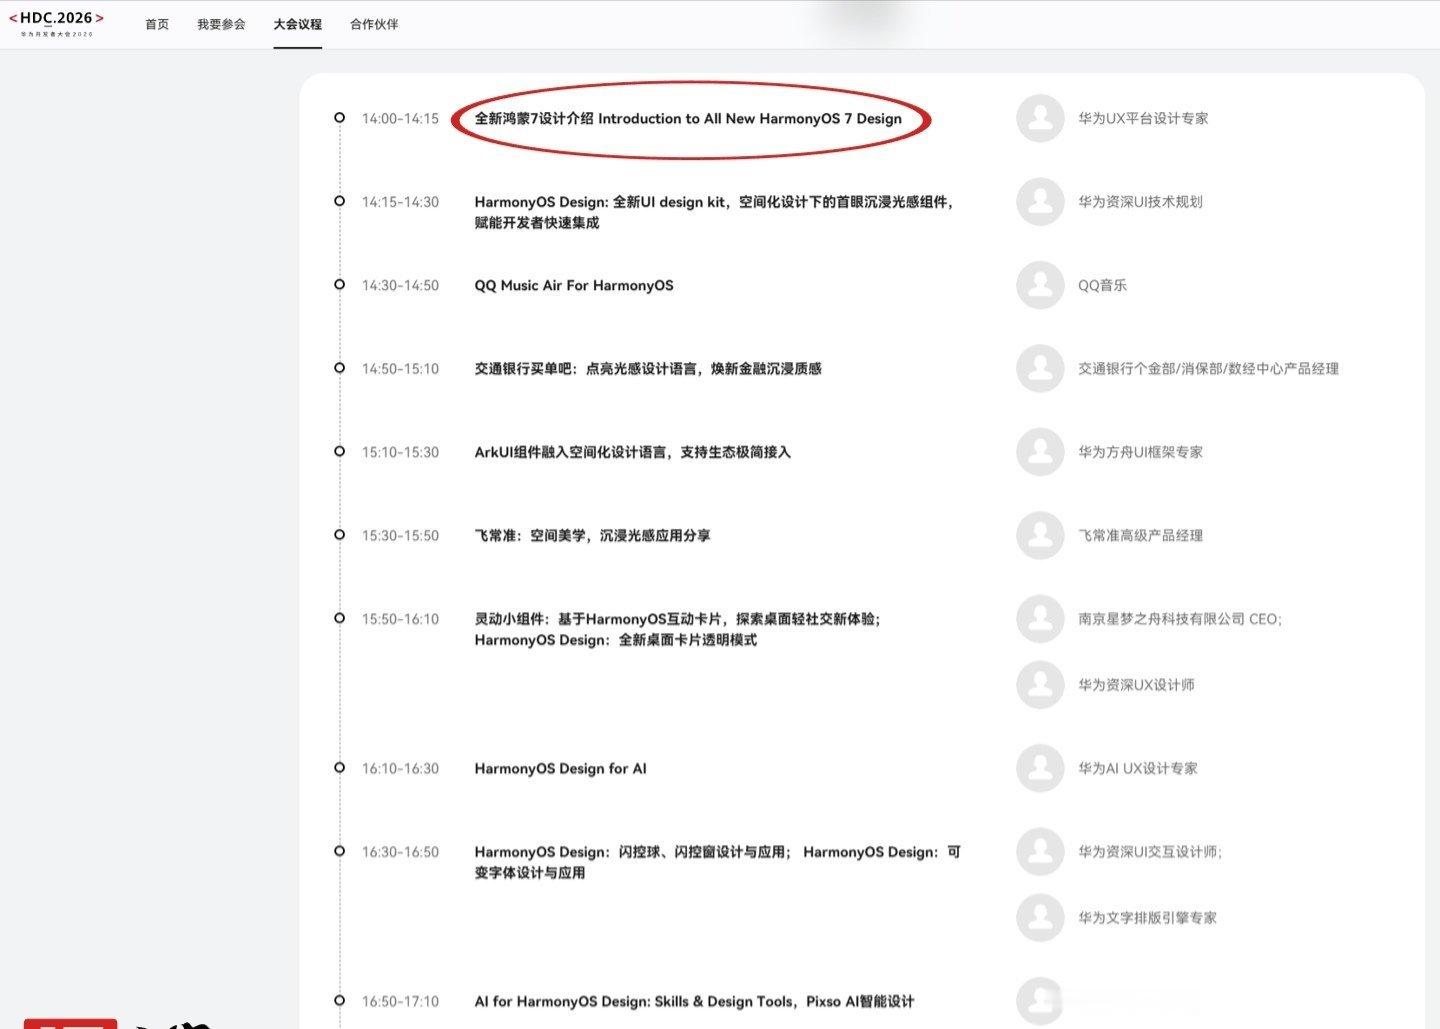Click the HDC.2026 logo
1440x1029 pixels.
click(x=56, y=23)
